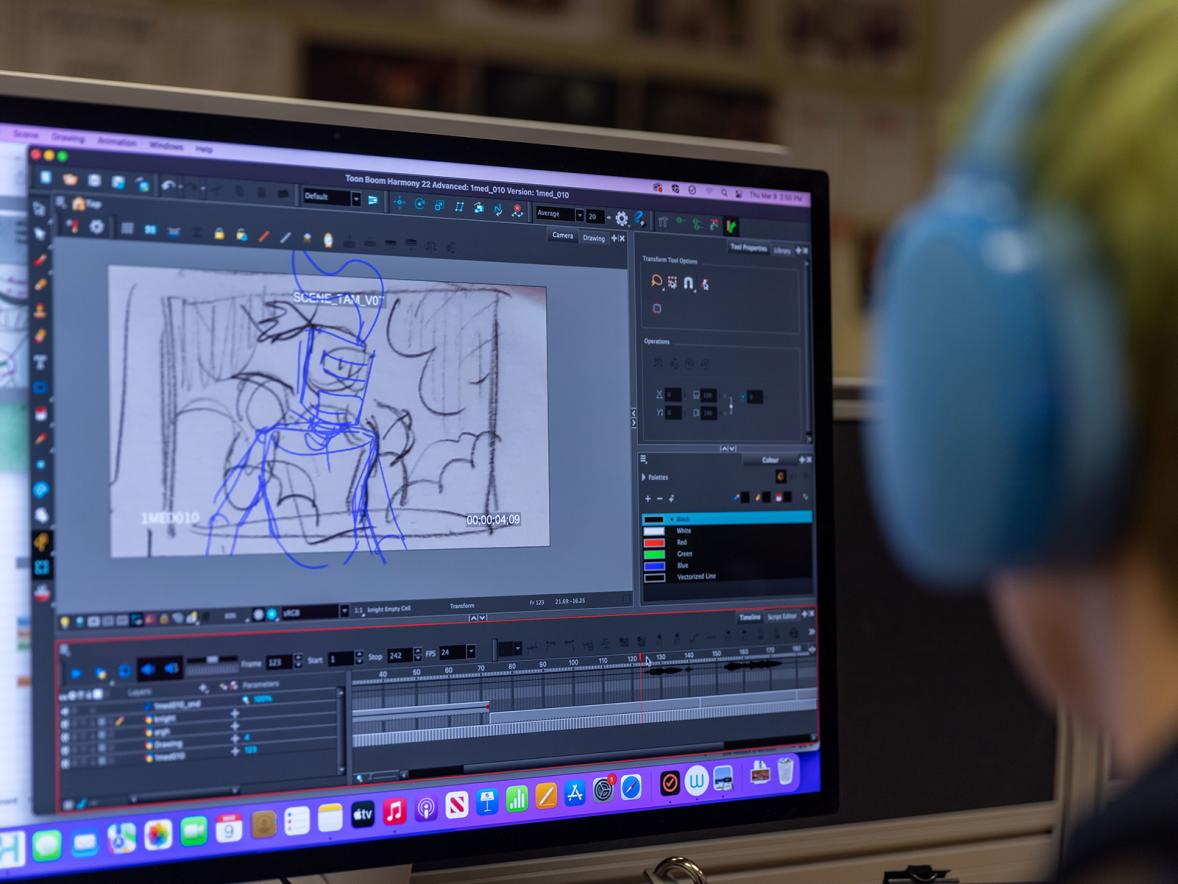Select the Green colour swatch

pos(654,554)
